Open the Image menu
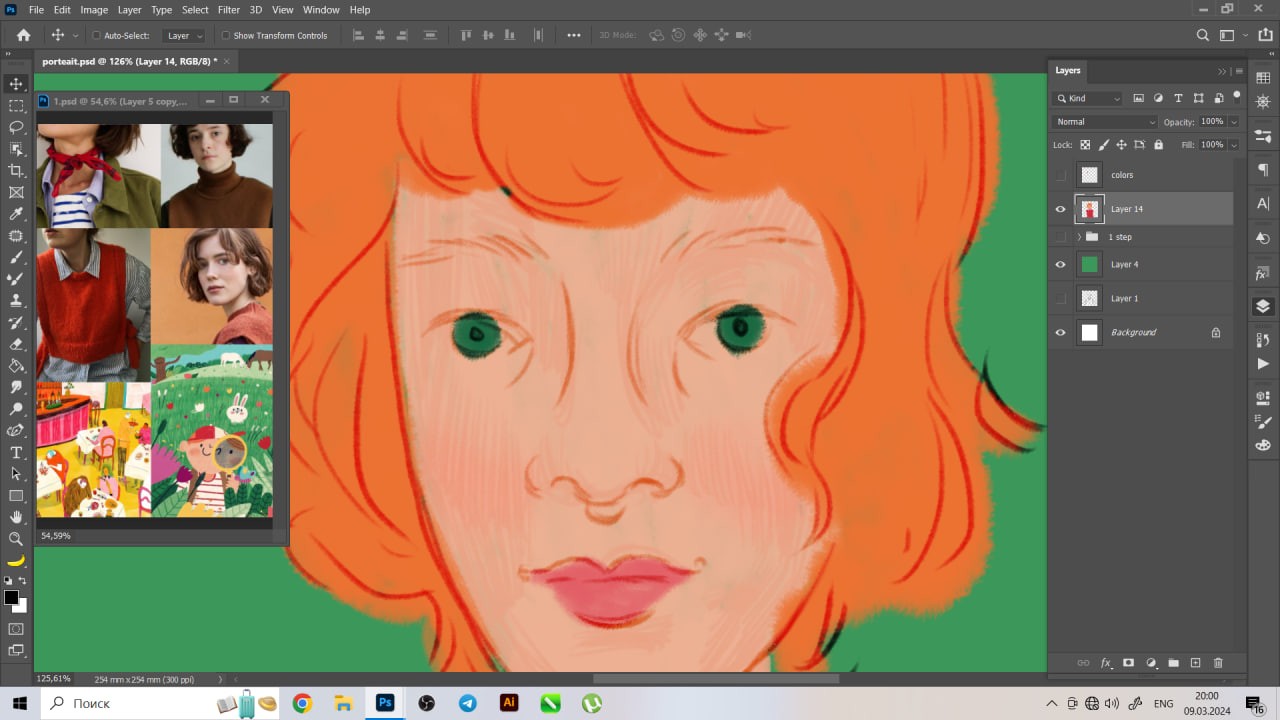The image size is (1280, 720). 94,10
